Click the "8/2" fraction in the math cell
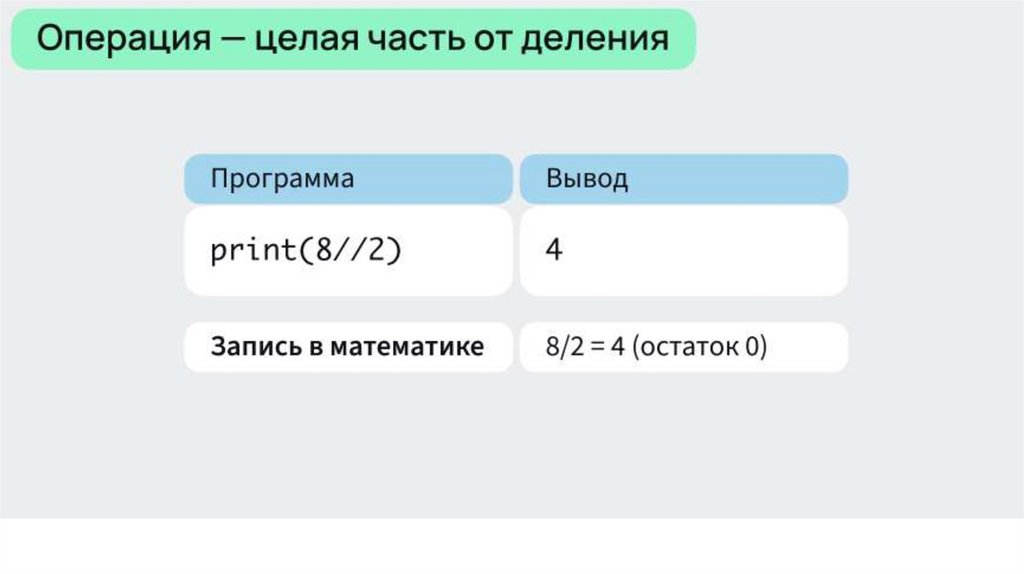 tap(563, 349)
